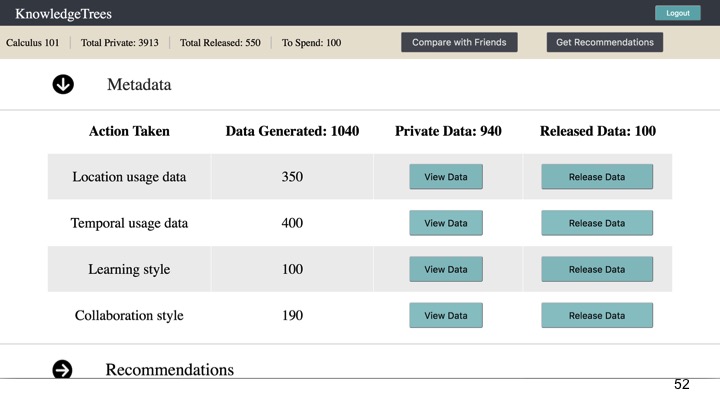Click the KnowledgeTrees logo title

point(63,14)
